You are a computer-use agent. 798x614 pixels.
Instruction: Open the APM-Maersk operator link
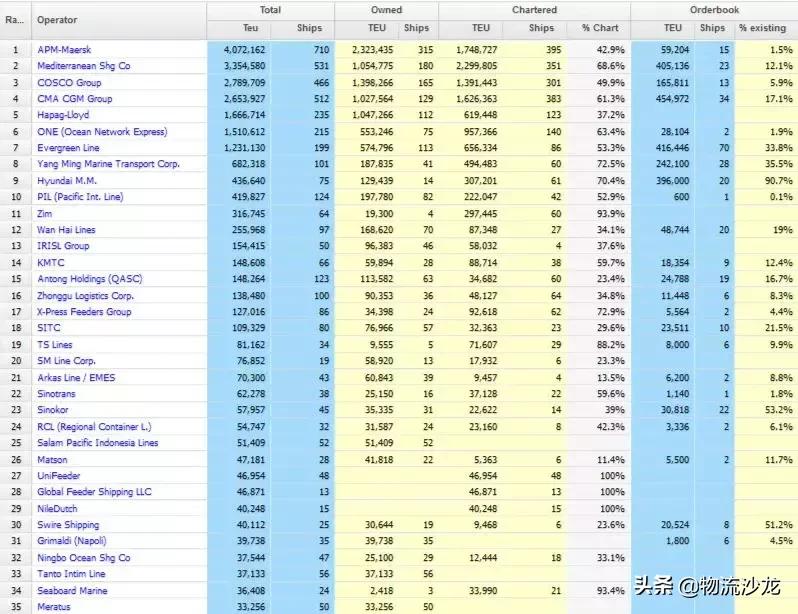pos(64,50)
